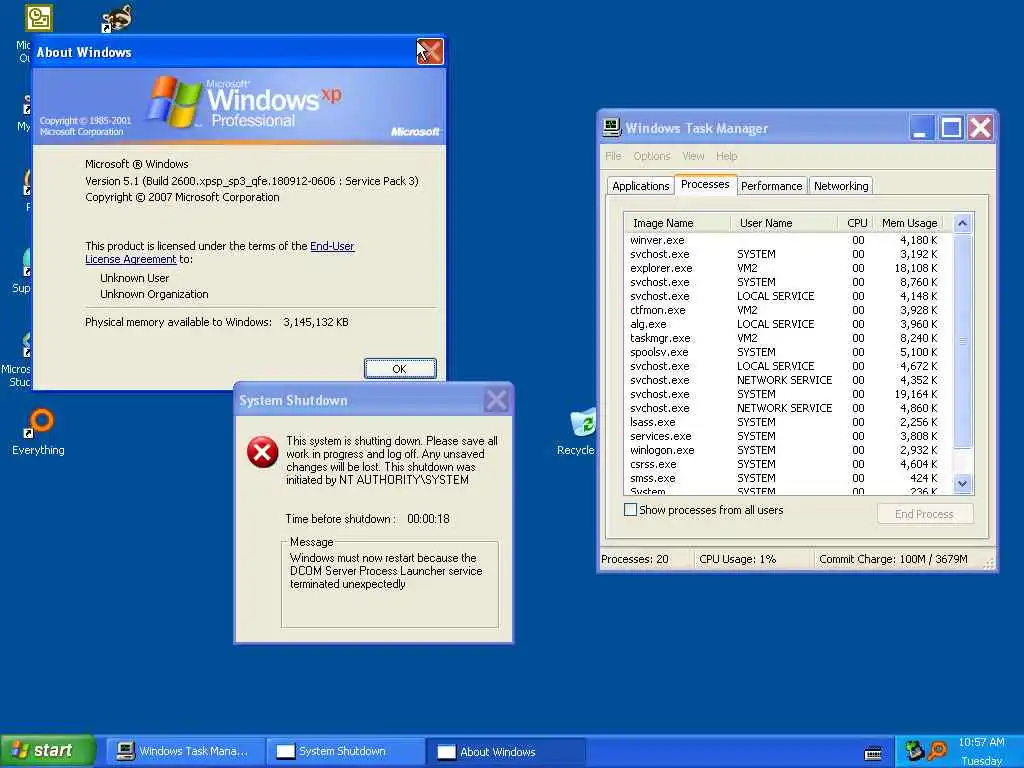This screenshot has width=1024, height=768.
Task: Select the smss.exe process row
Action: [x=788, y=479]
